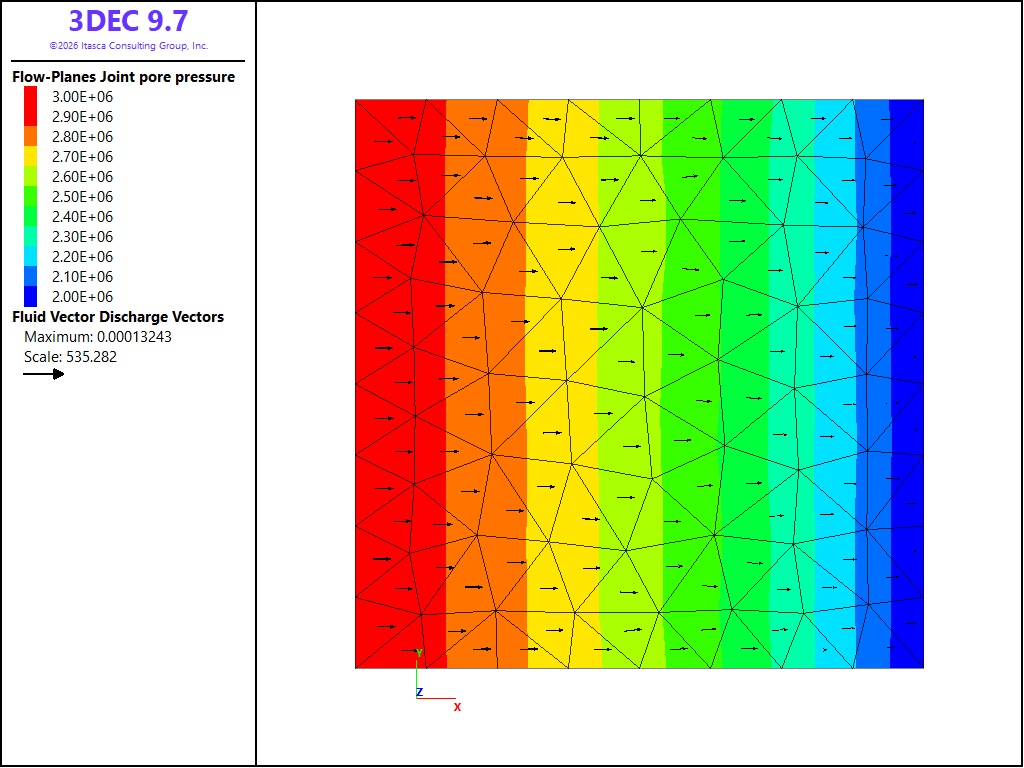Click the discharge vector scale arrow icon
1024x768 pixels.
(44, 374)
